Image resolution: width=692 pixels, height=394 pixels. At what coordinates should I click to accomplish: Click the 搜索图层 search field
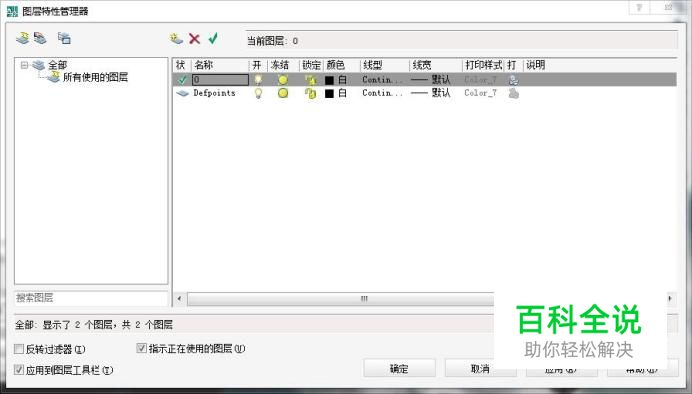pos(91,298)
